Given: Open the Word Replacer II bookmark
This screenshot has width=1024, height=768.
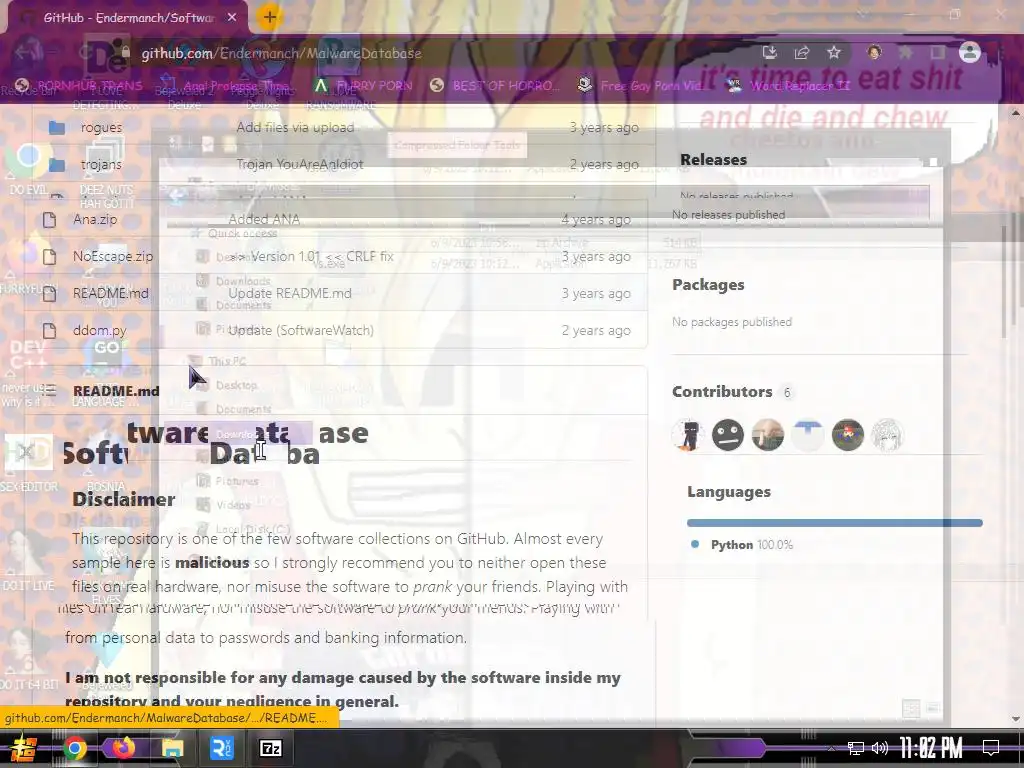Looking at the screenshot, I should (788, 86).
